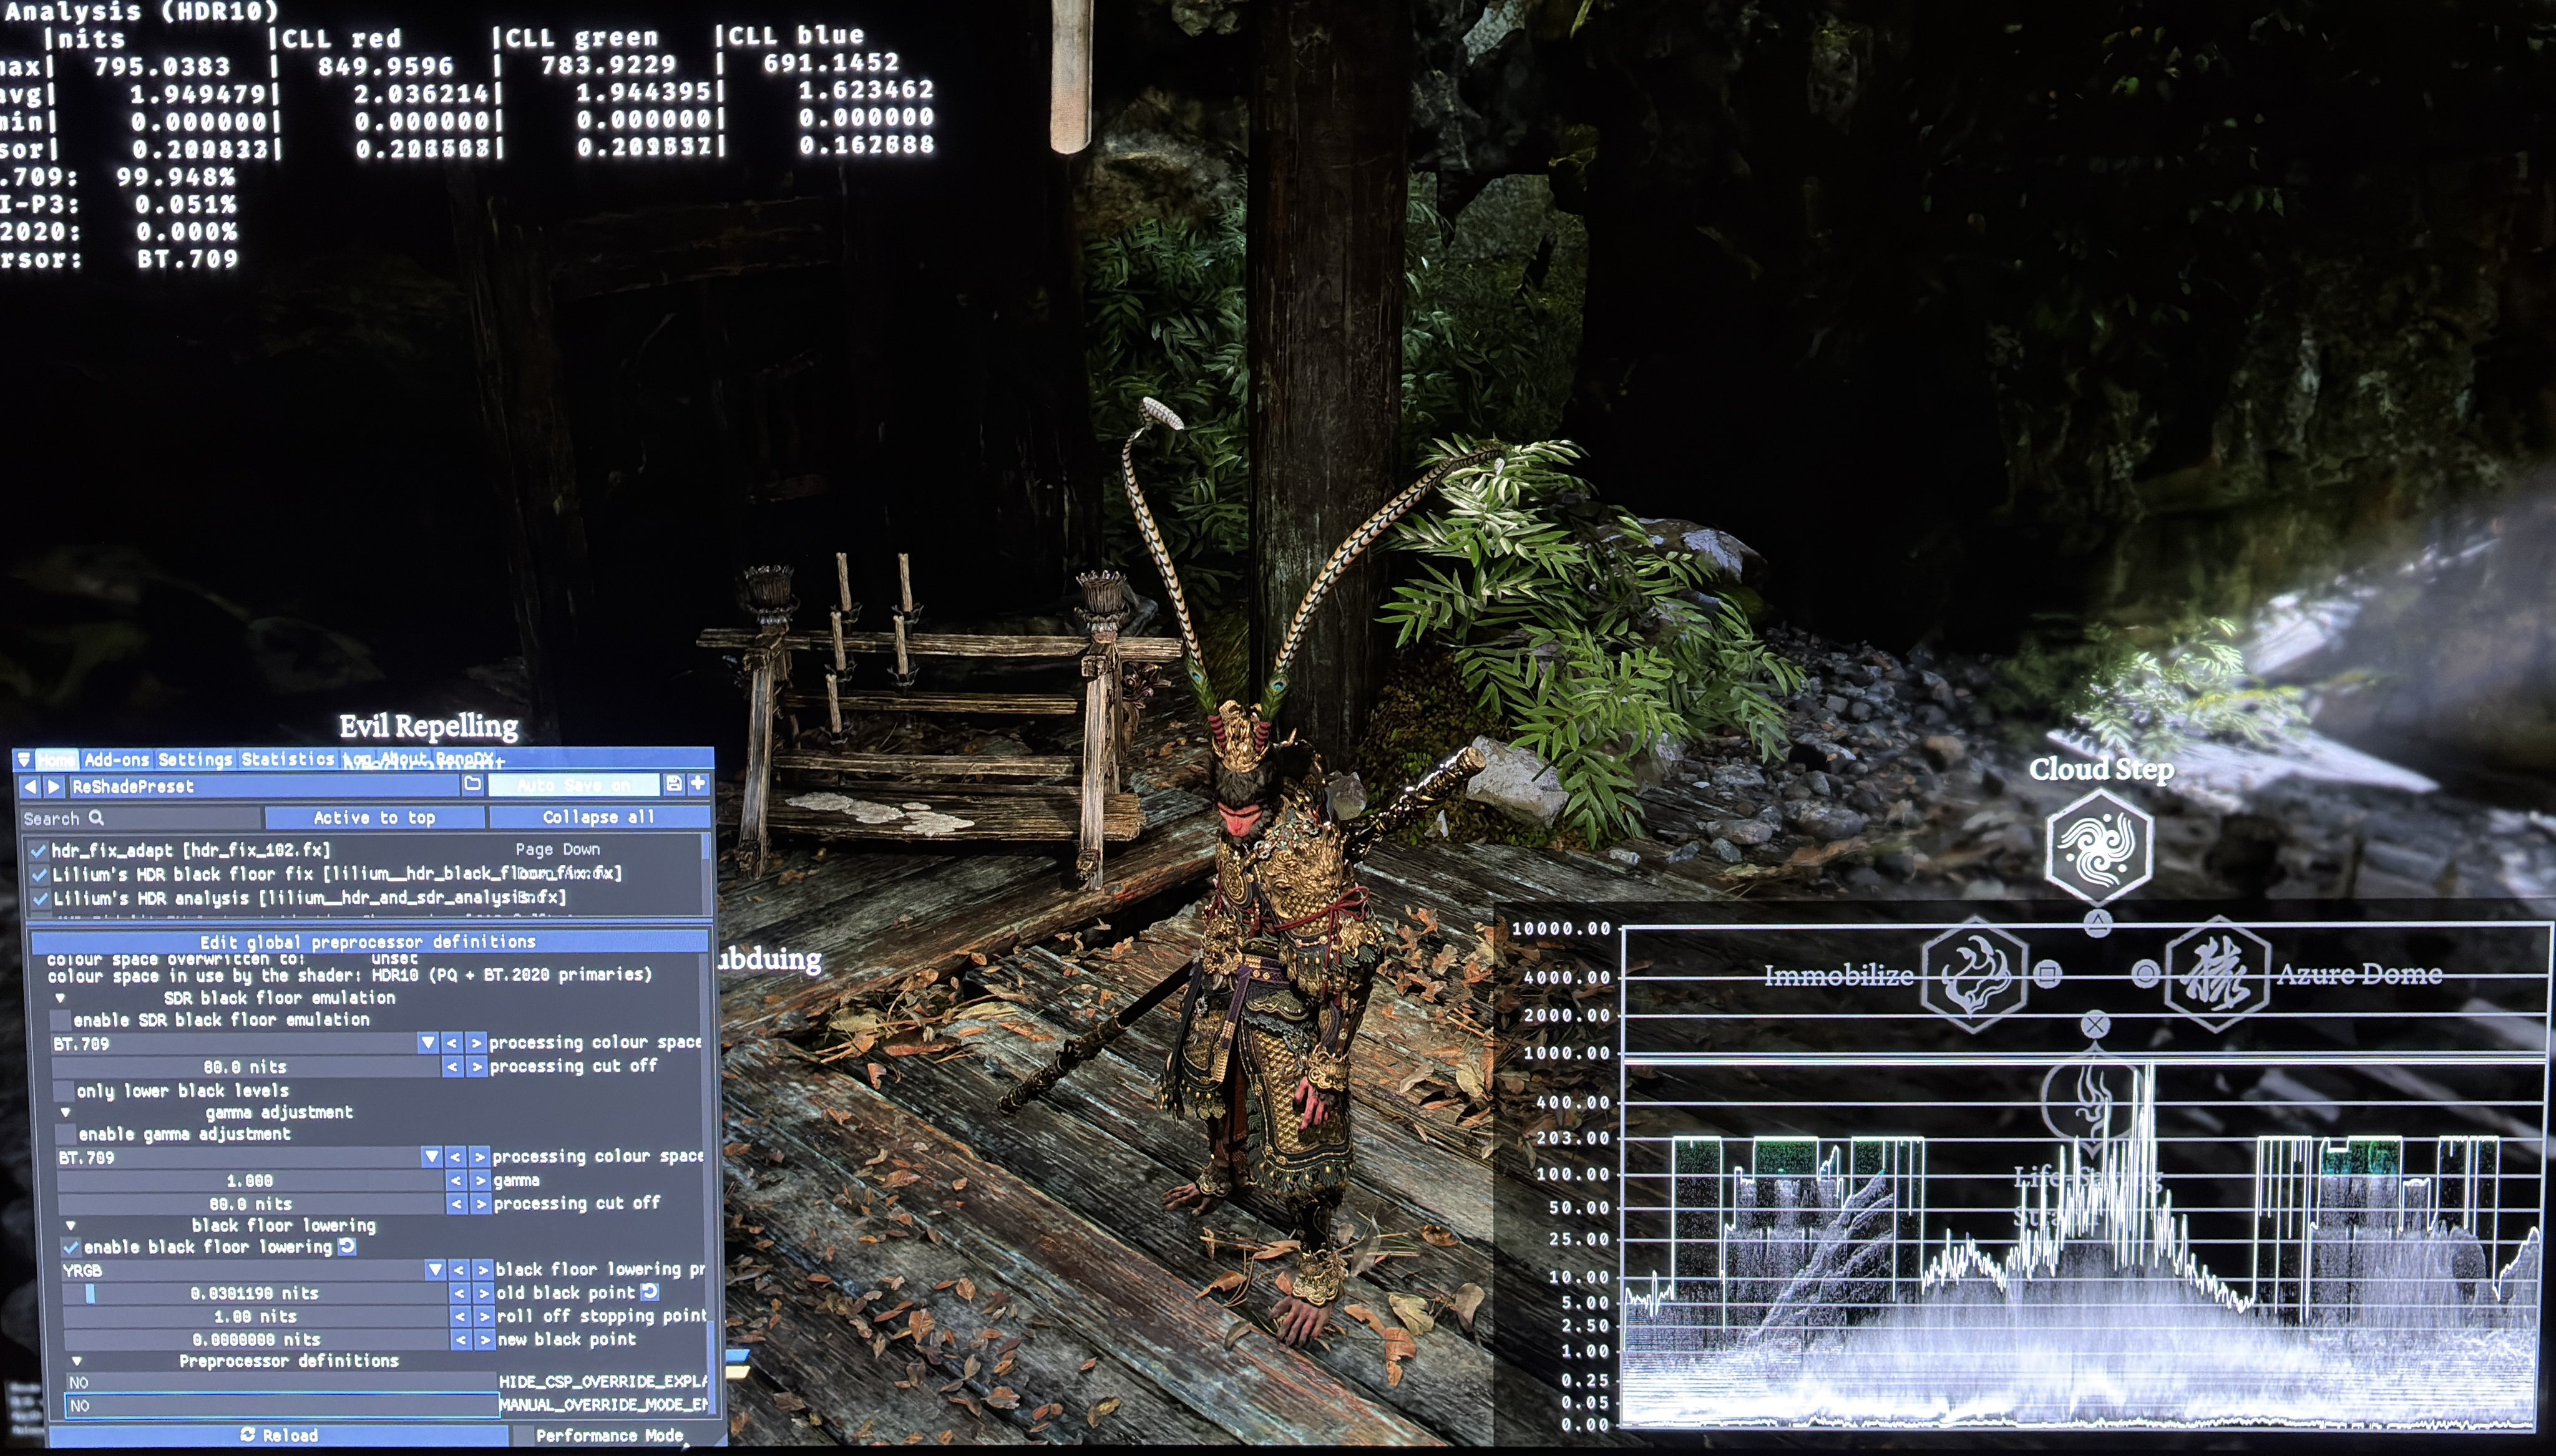Screen dimensions: 2556x1456
Task: Decrease old black point with left arrow
Action: point(460,1293)
